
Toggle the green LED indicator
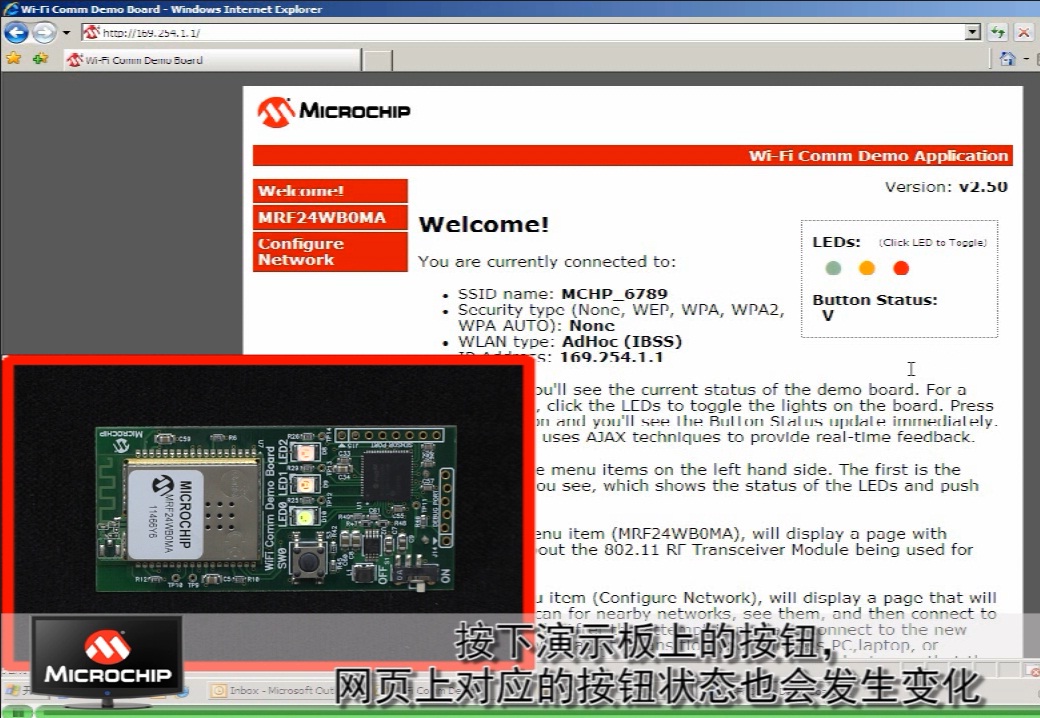[x=833, y=268]
